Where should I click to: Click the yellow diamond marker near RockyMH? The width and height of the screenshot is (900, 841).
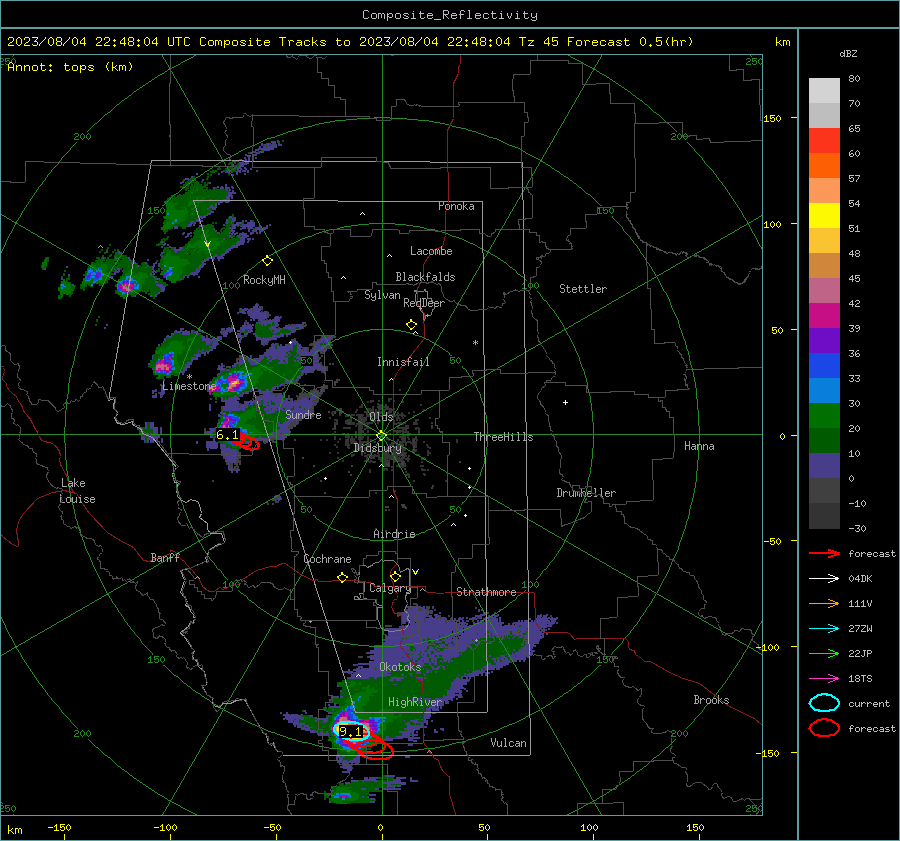click(x=267, y=261)
